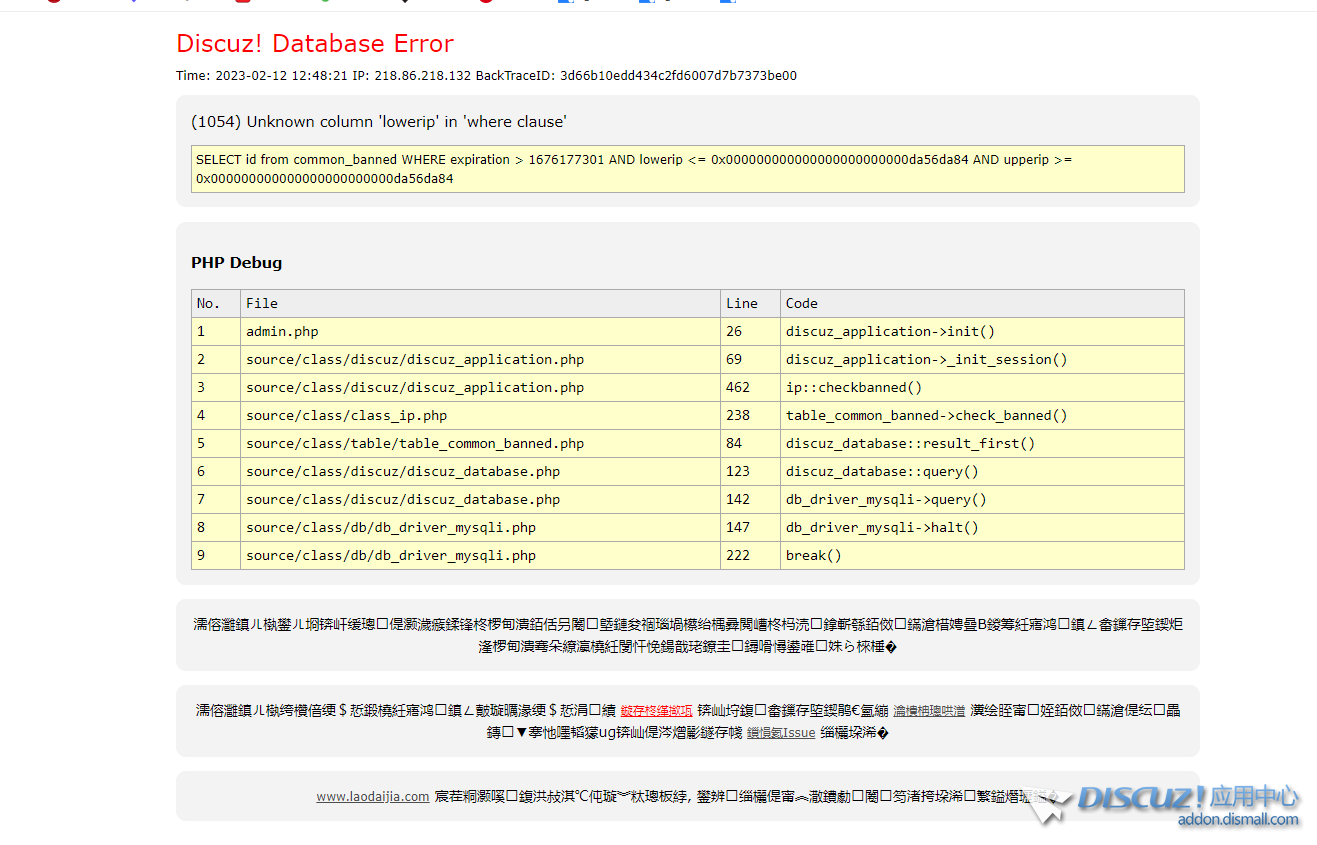Open the red underlined link in notice text
1317x845 pixels.
656,711
